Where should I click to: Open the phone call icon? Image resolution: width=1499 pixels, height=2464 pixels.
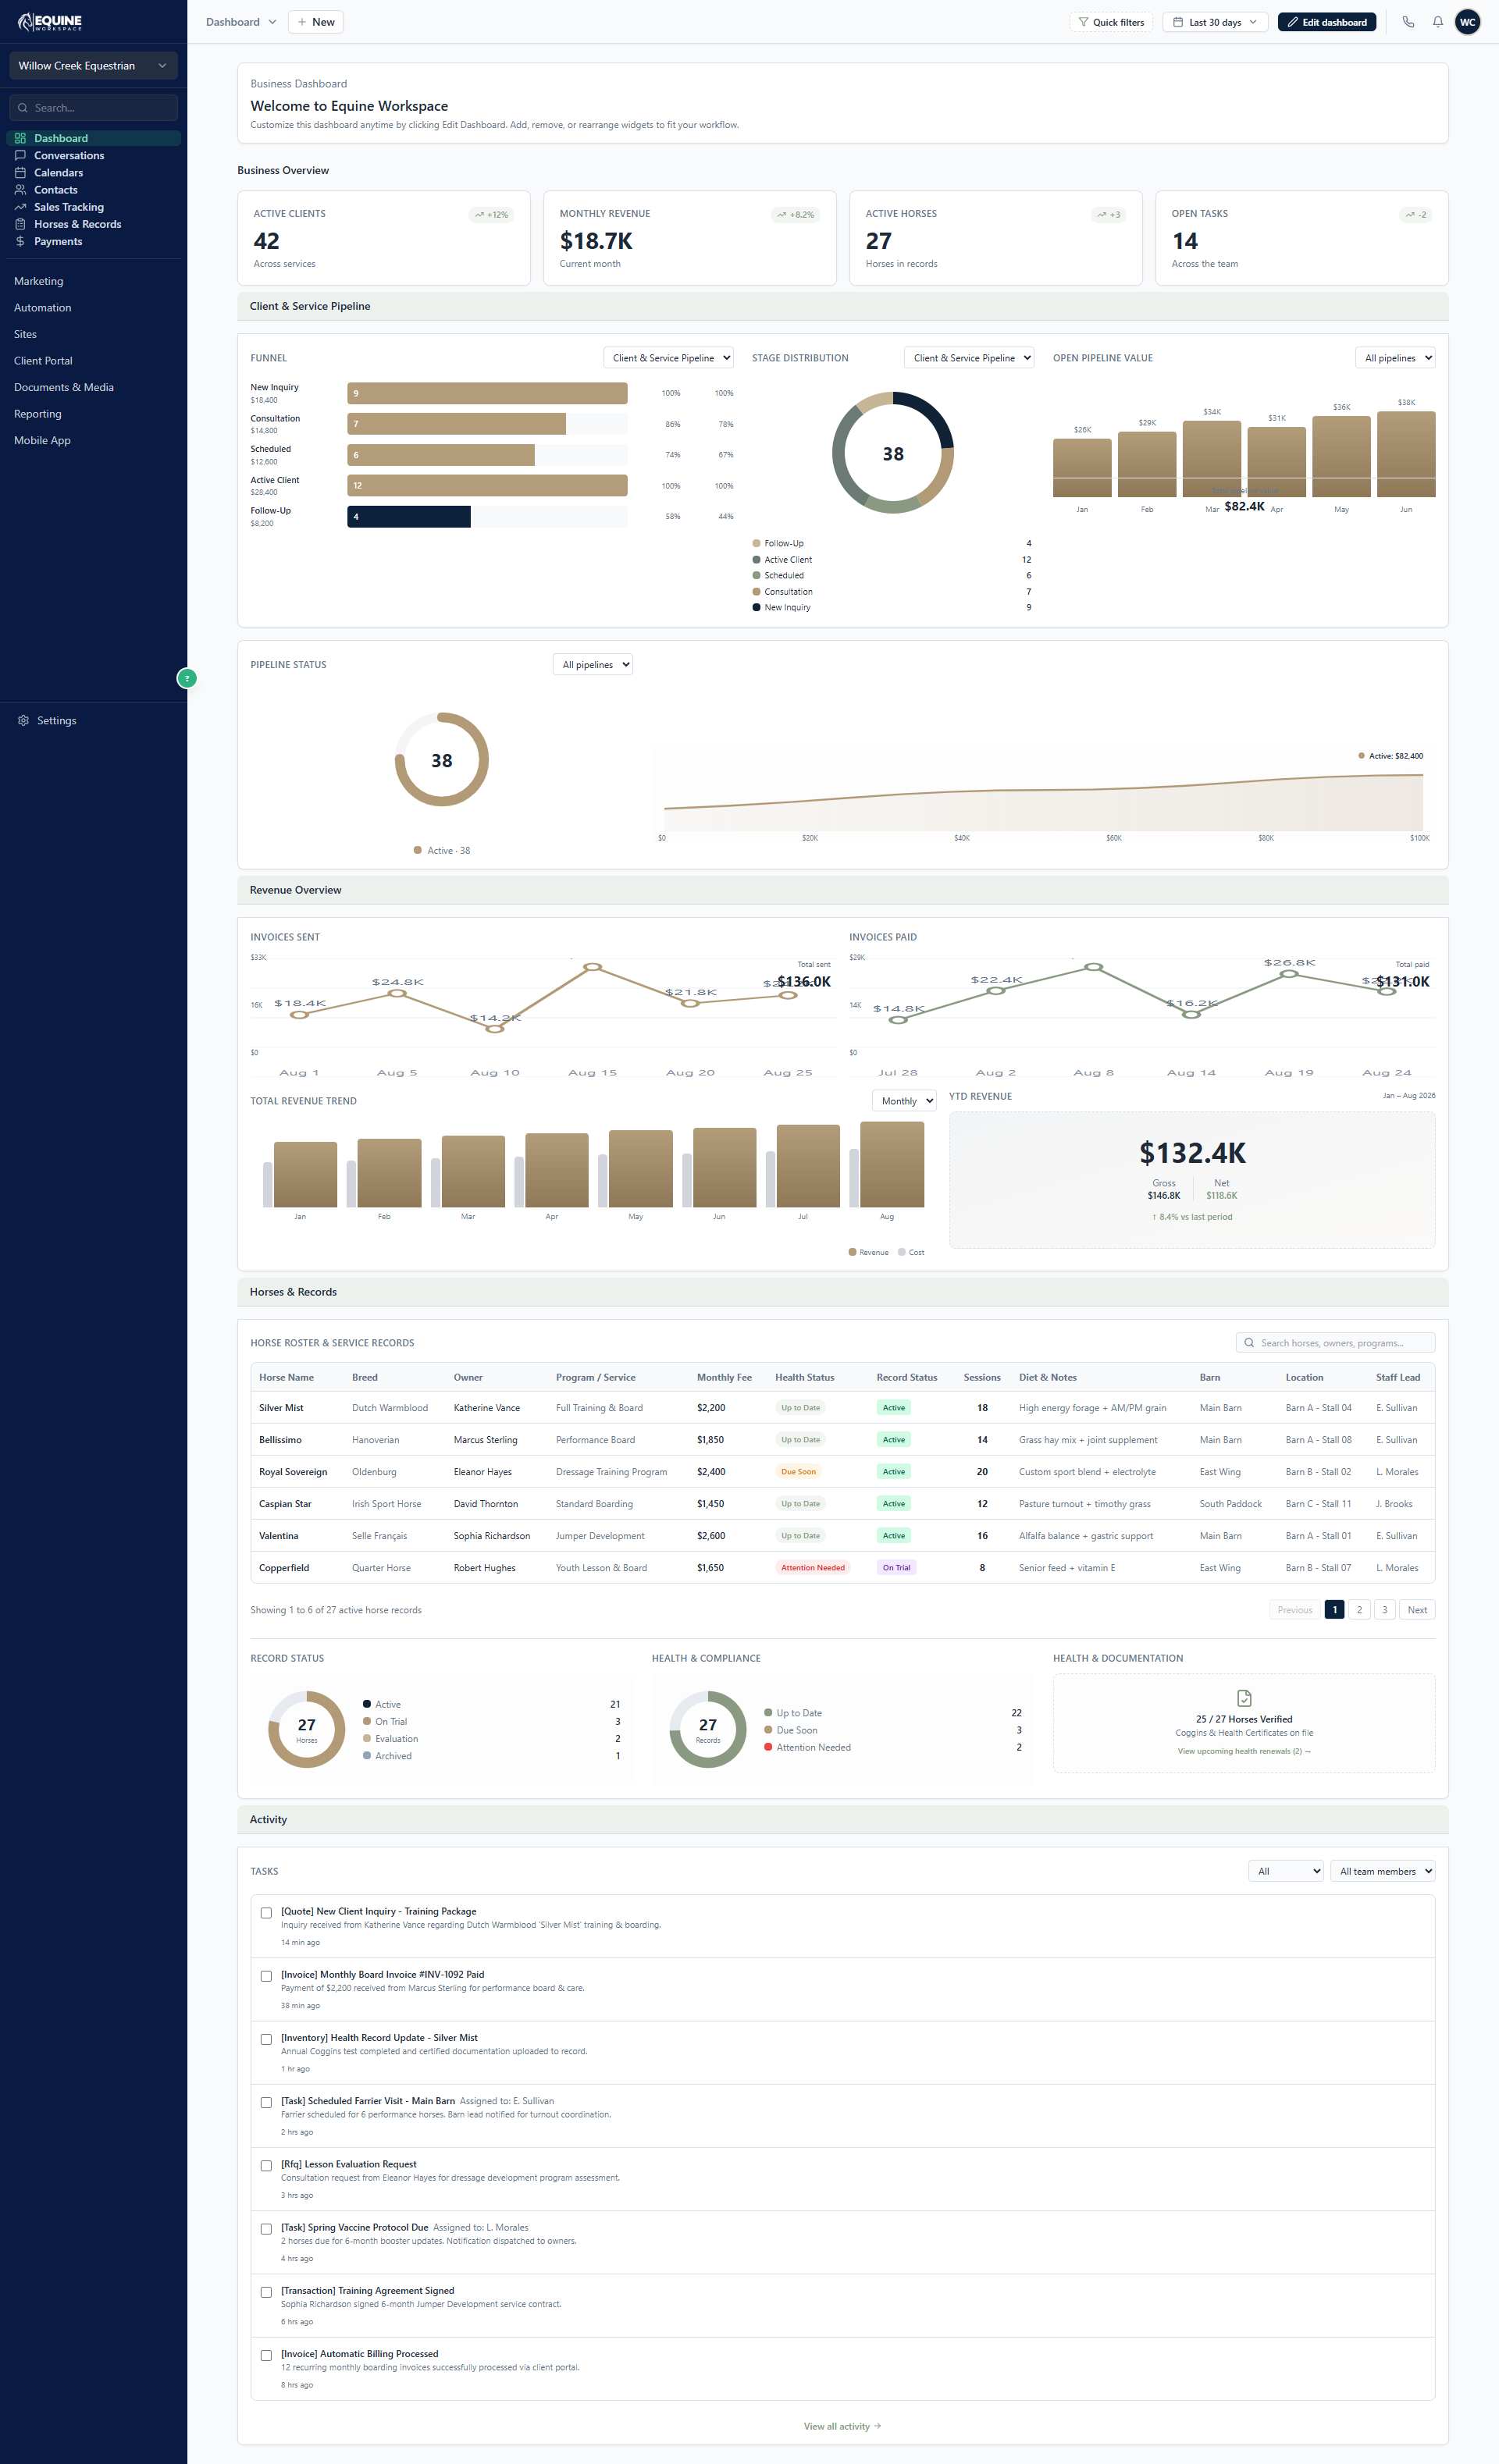(x=1408, y=22)
